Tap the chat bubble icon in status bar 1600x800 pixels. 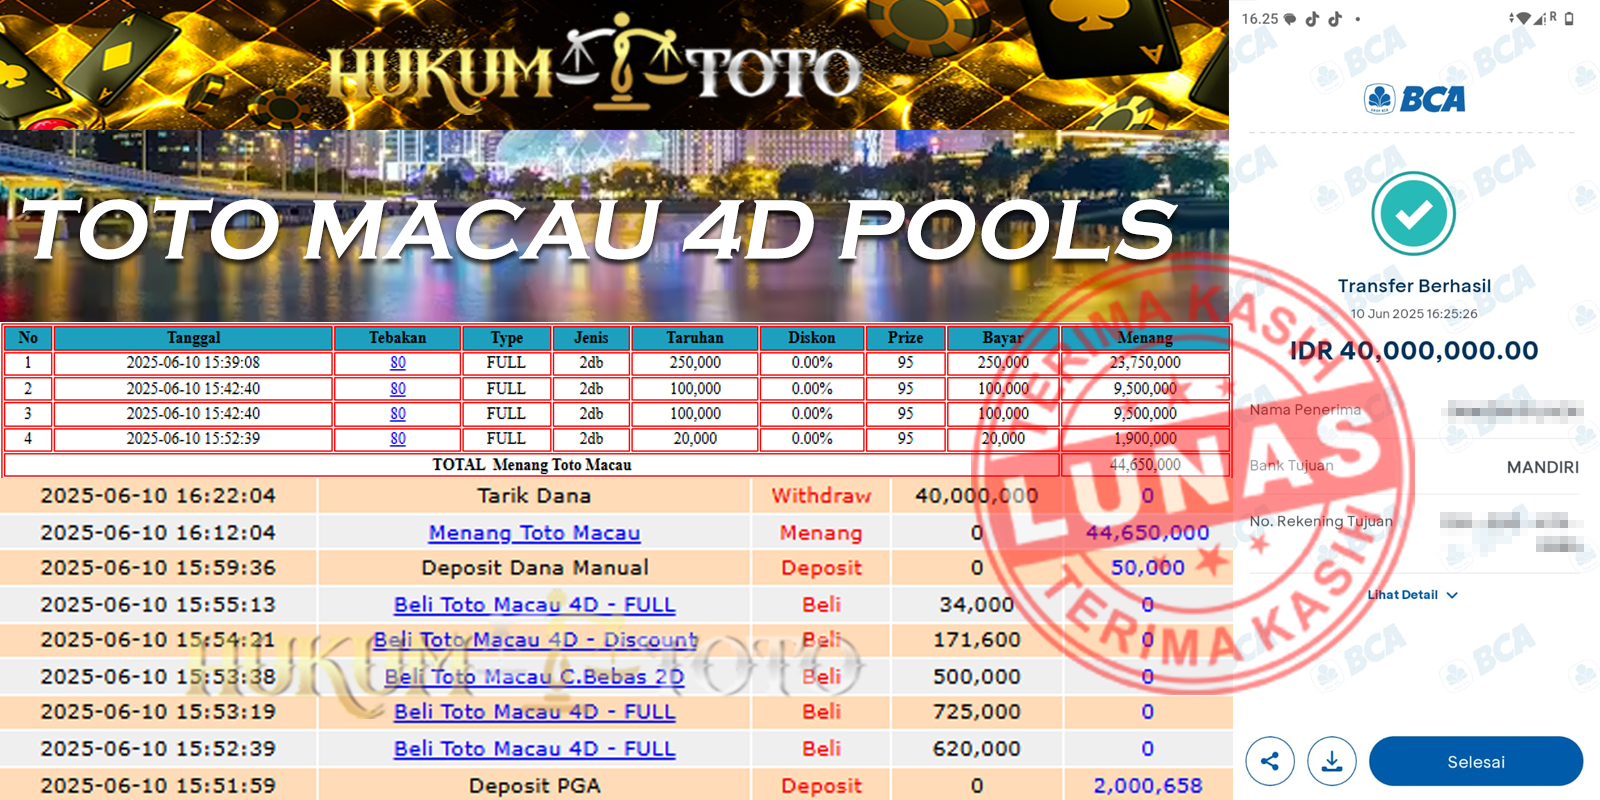[1290, 19]
